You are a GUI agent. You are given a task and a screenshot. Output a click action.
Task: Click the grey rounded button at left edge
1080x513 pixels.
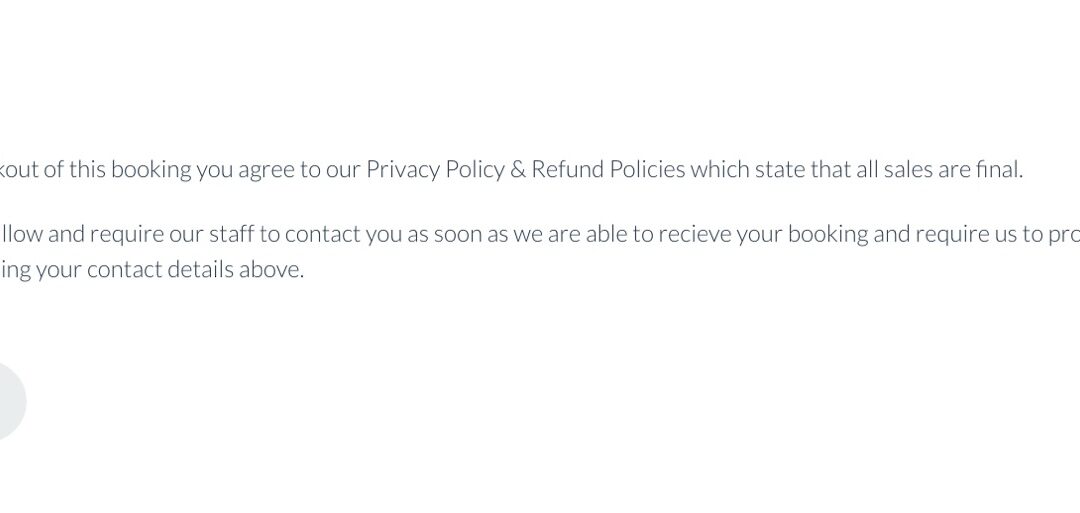click(x=10, y=401)
